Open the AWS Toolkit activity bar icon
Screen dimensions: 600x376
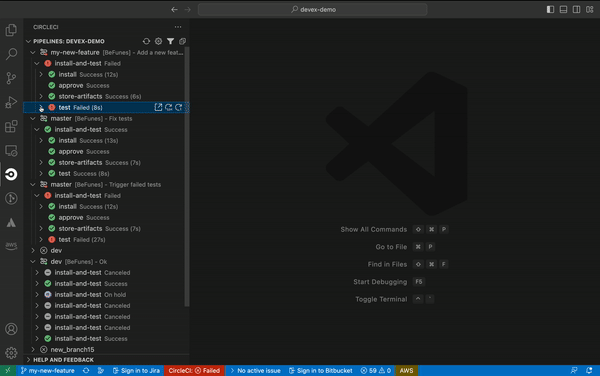11,246
